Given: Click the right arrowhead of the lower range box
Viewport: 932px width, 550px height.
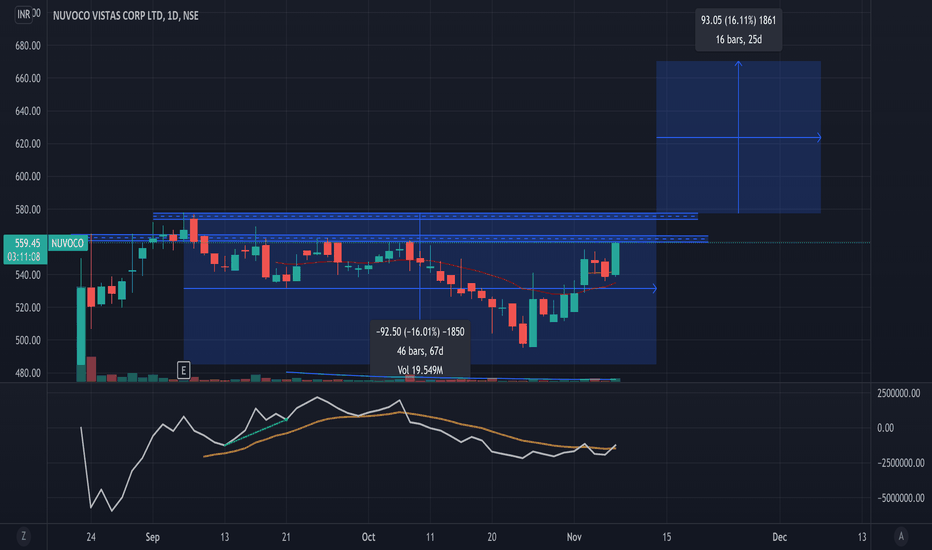Looking at the screenshot, I should coord(654,288).
